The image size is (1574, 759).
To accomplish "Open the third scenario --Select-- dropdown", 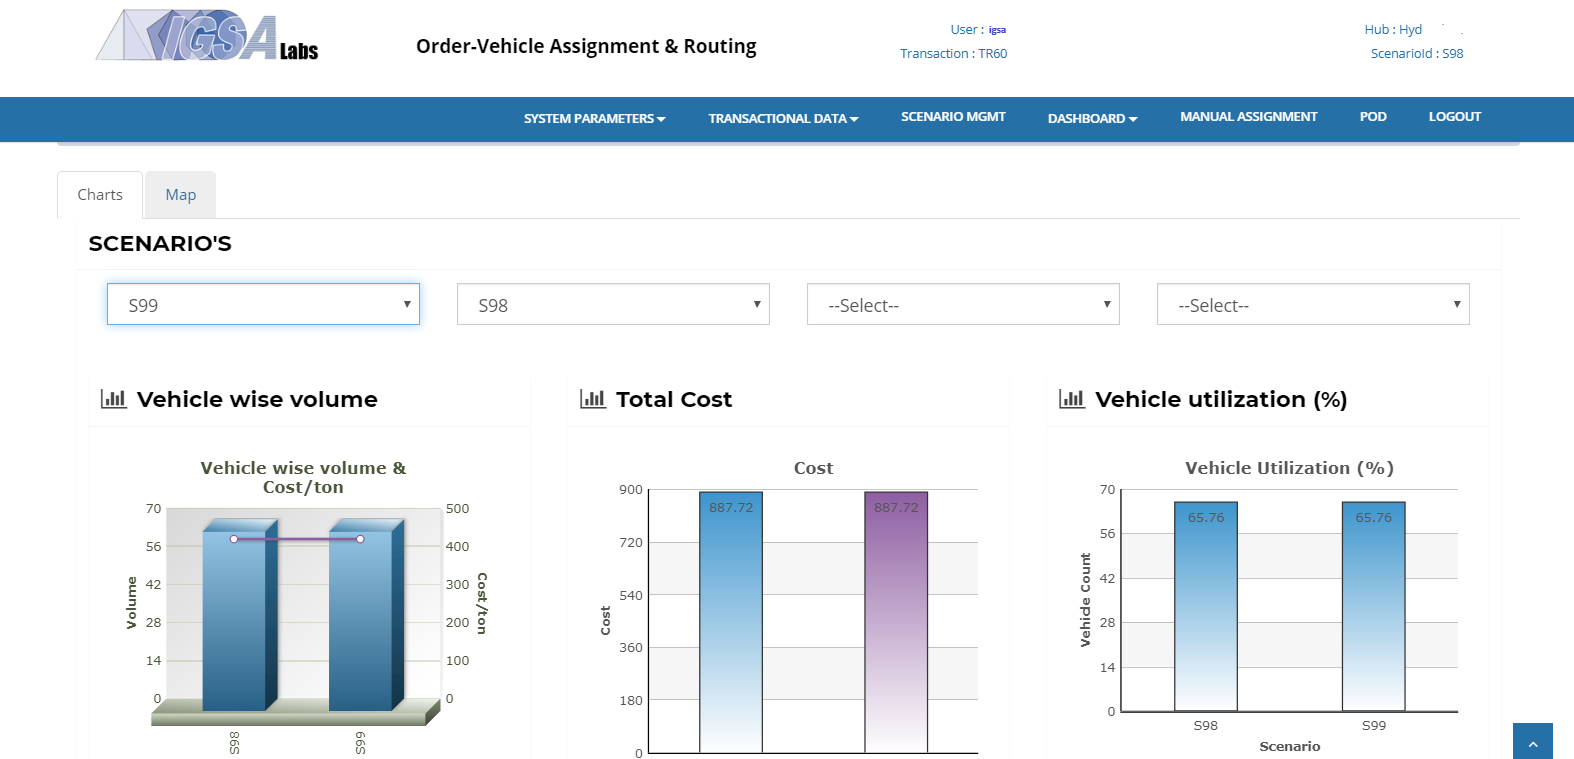I will 963,304.
